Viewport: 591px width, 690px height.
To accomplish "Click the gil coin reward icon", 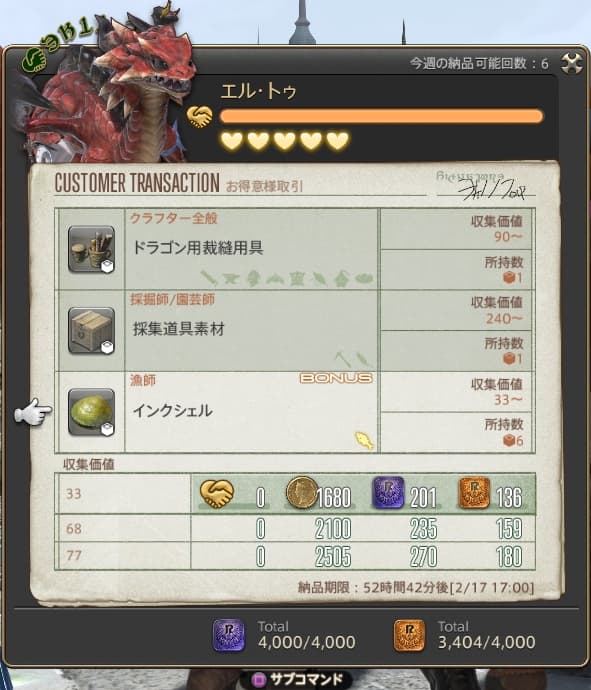I will pos(301,492).
